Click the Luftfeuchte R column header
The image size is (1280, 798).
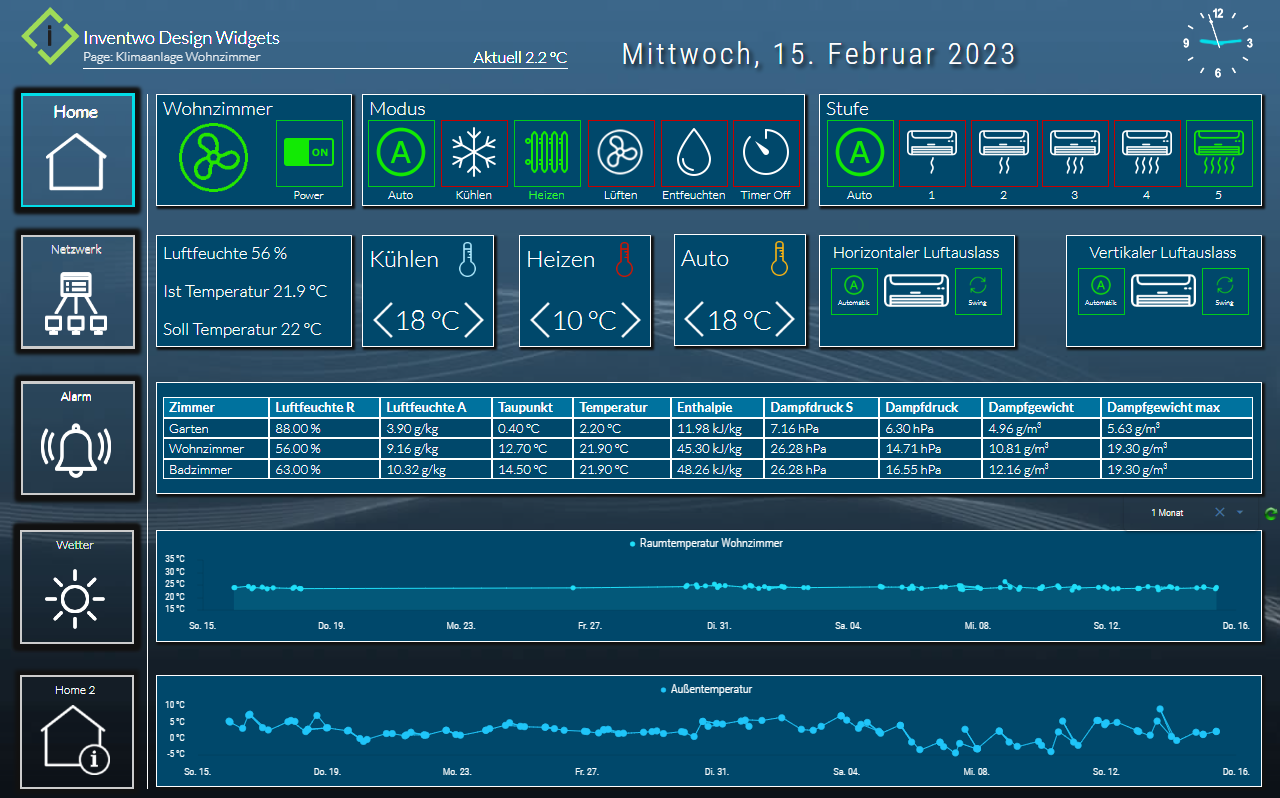[x=325, y=407]
